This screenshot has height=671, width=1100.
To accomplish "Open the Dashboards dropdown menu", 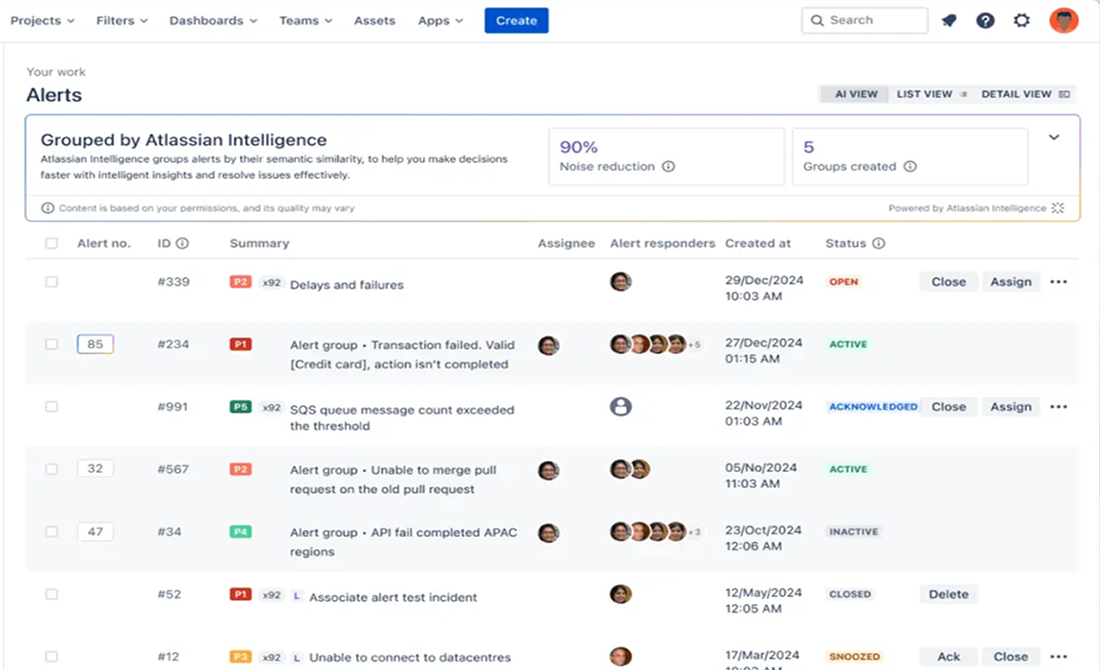I will (x=213, y=20).
